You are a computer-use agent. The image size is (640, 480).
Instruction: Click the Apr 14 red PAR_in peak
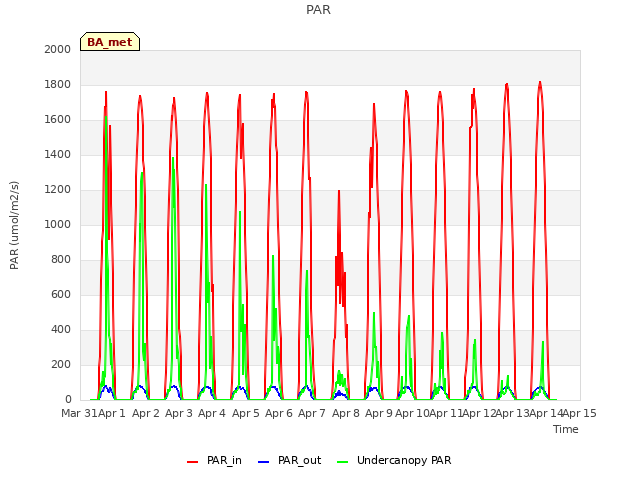[x=540, y=83]
